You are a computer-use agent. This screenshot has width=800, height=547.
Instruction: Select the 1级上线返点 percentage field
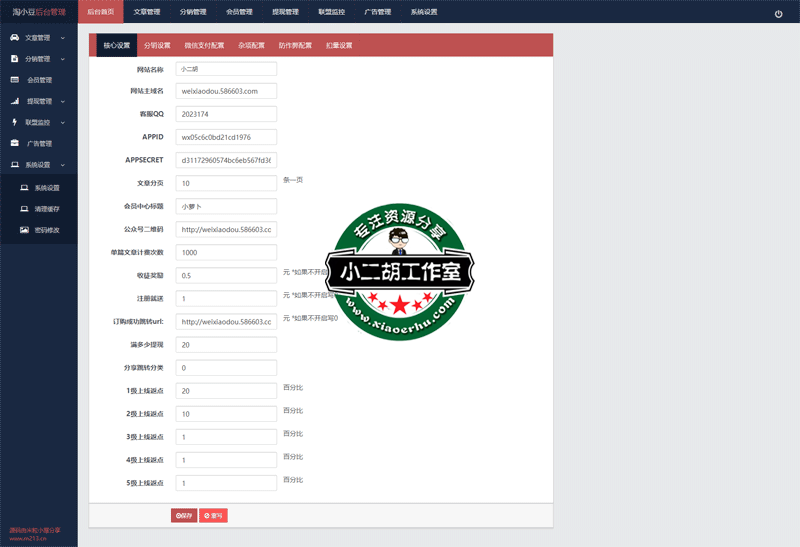(225, 391)
